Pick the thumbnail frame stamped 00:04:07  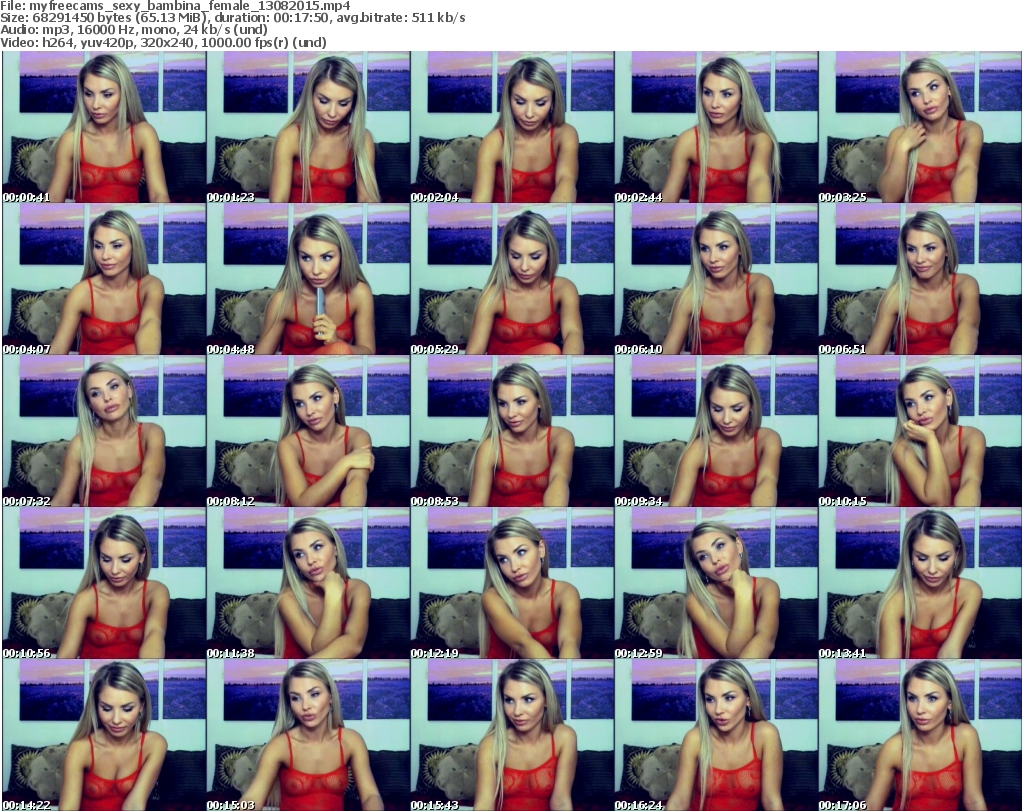point(104,279)
